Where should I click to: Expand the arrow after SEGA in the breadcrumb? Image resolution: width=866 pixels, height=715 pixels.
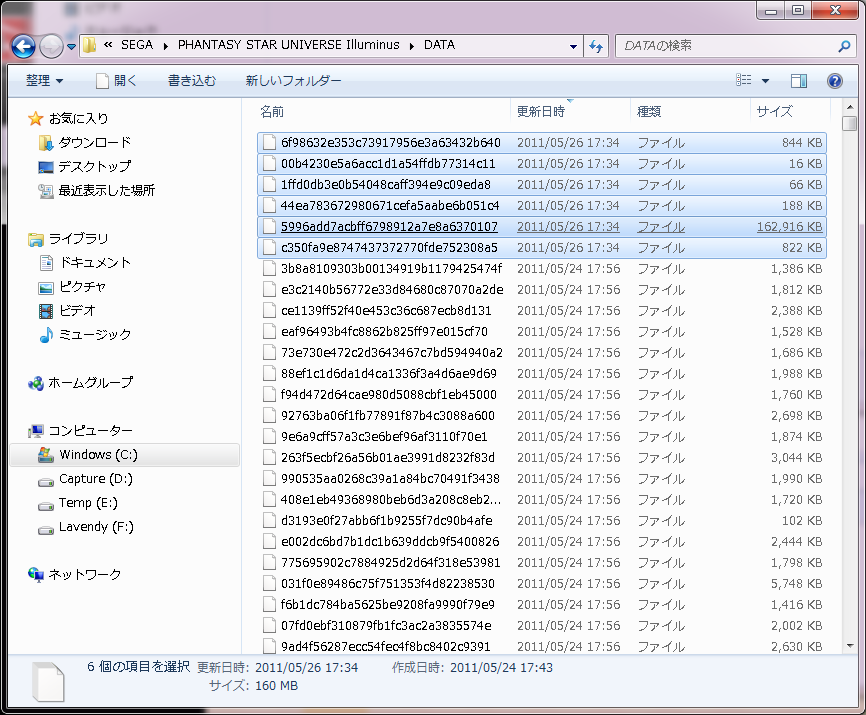(x=166, y=46)
